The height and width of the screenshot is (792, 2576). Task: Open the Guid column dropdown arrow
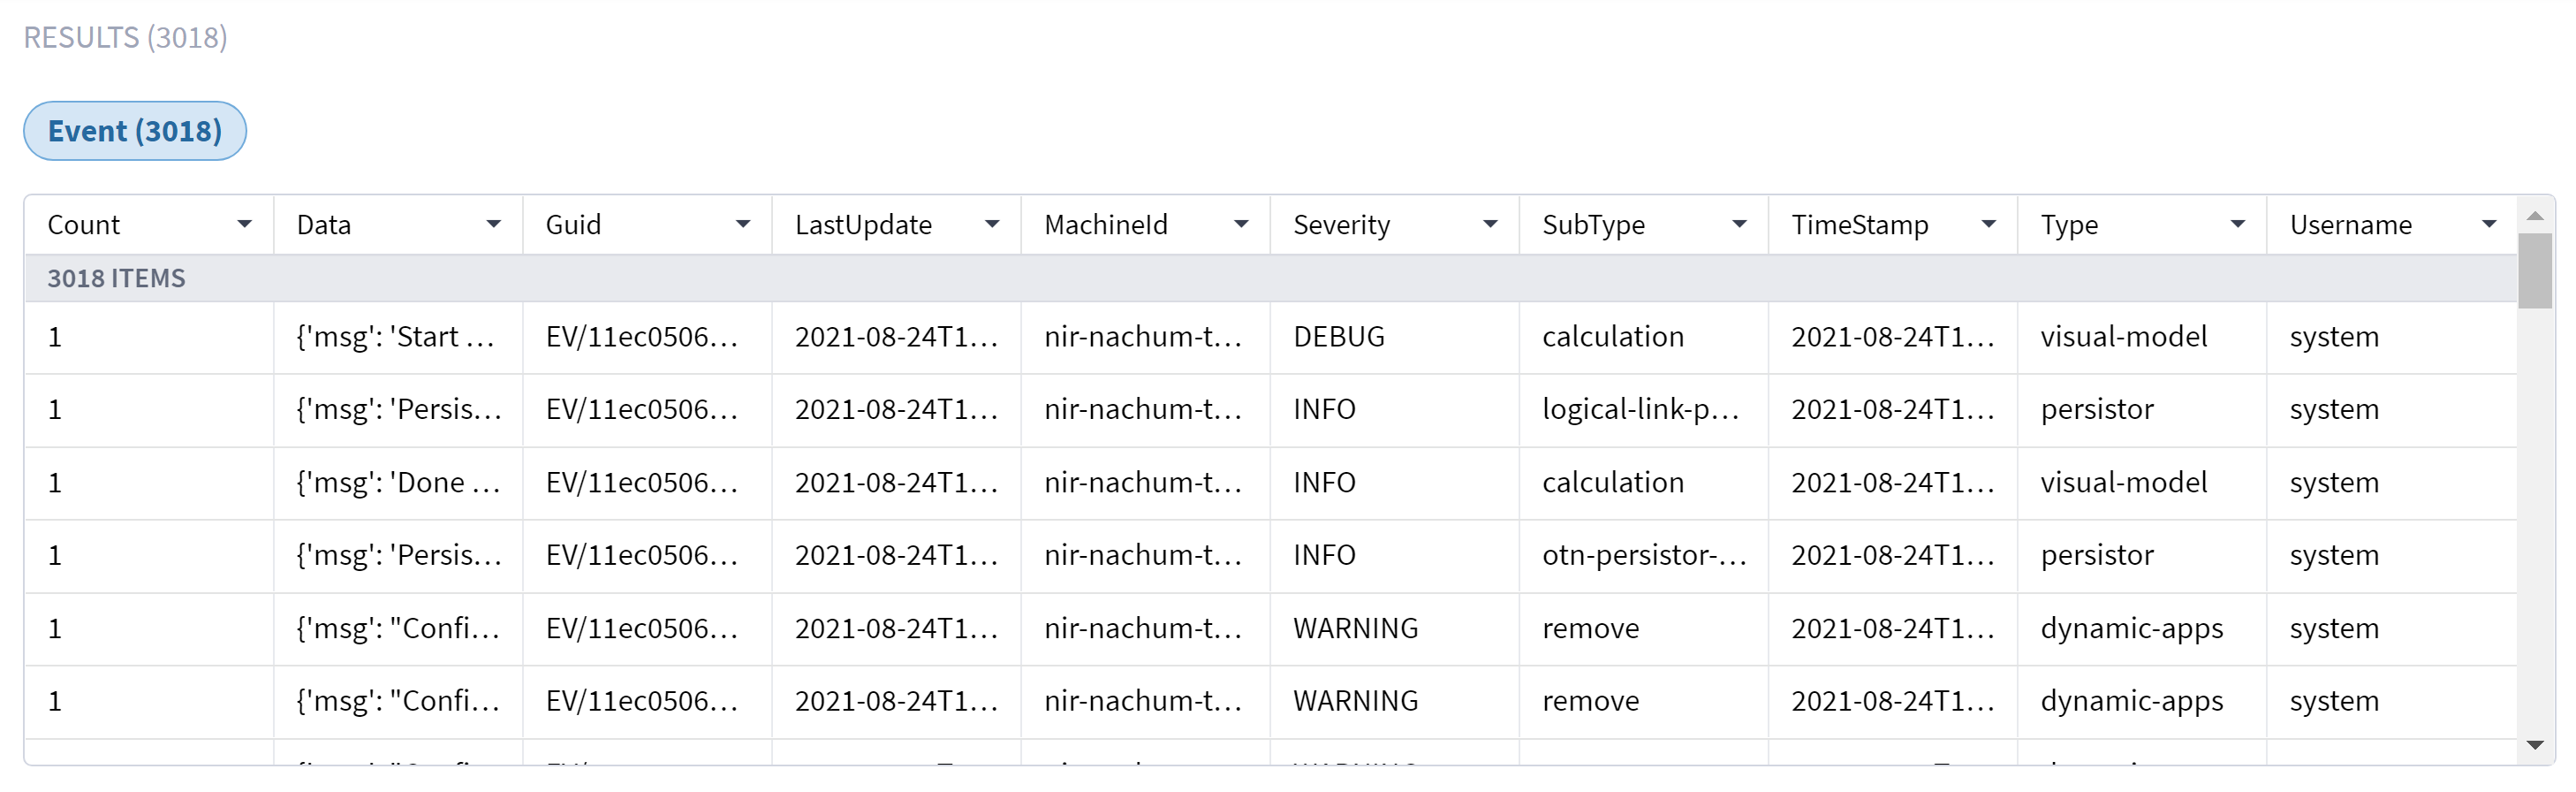pyautogui.click(x=742, y=225)
